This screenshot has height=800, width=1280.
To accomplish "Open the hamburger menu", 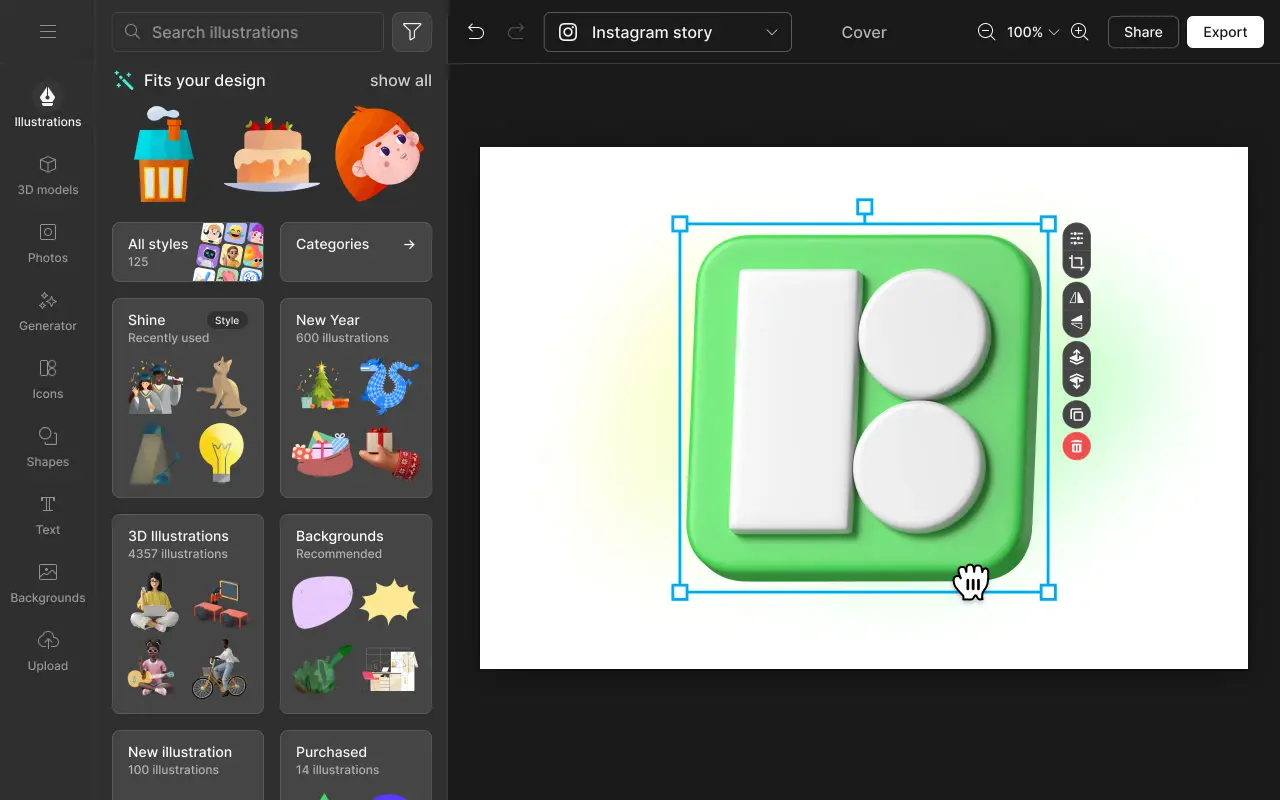I will point(47,31).
